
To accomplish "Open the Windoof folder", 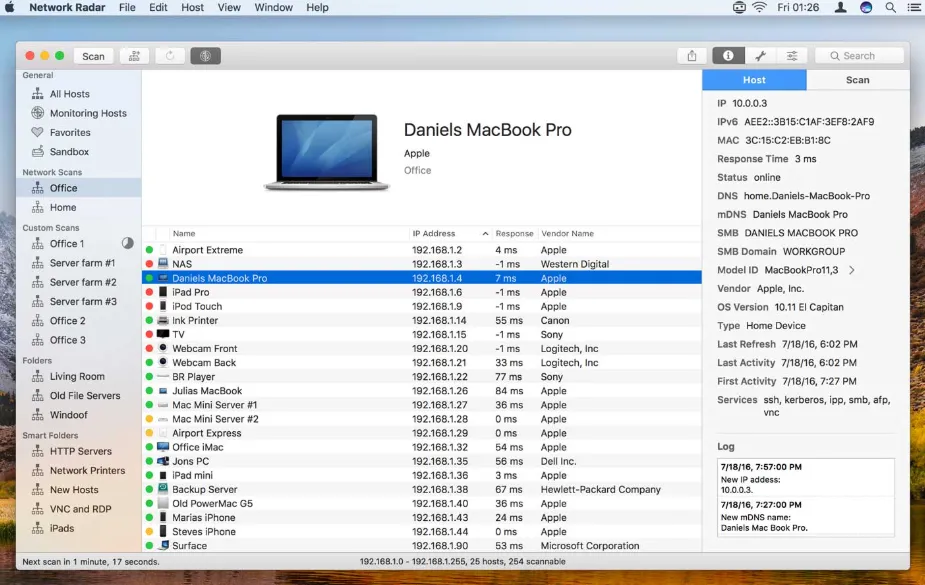I will pos(79,415).
